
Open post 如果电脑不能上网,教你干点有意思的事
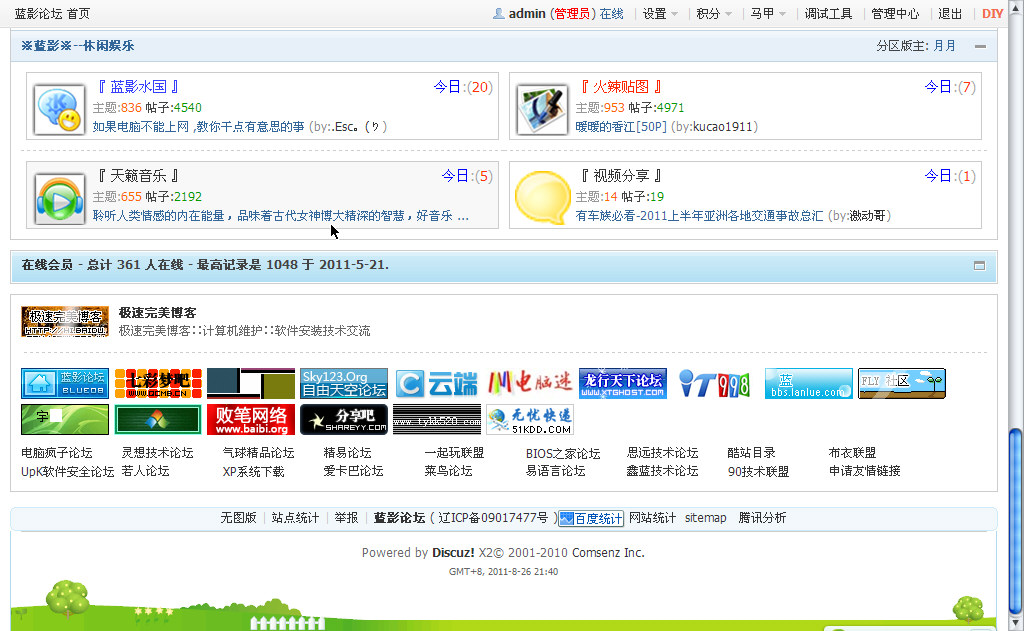click(x=199, y=127)
